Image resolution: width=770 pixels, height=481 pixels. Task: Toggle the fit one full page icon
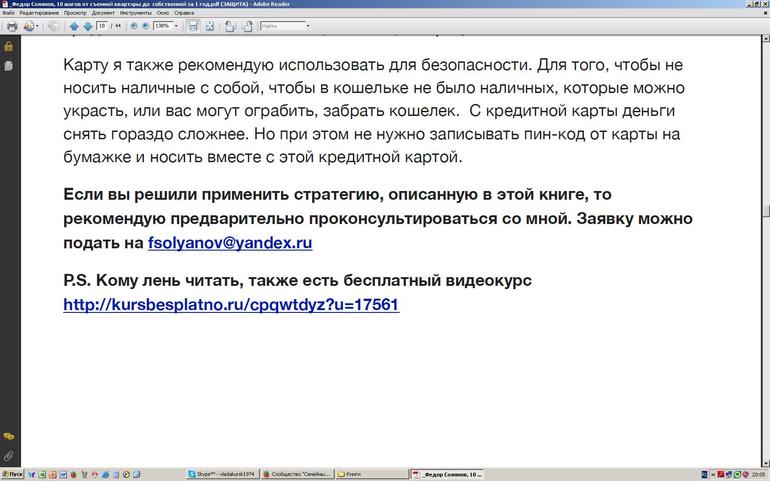209,26
